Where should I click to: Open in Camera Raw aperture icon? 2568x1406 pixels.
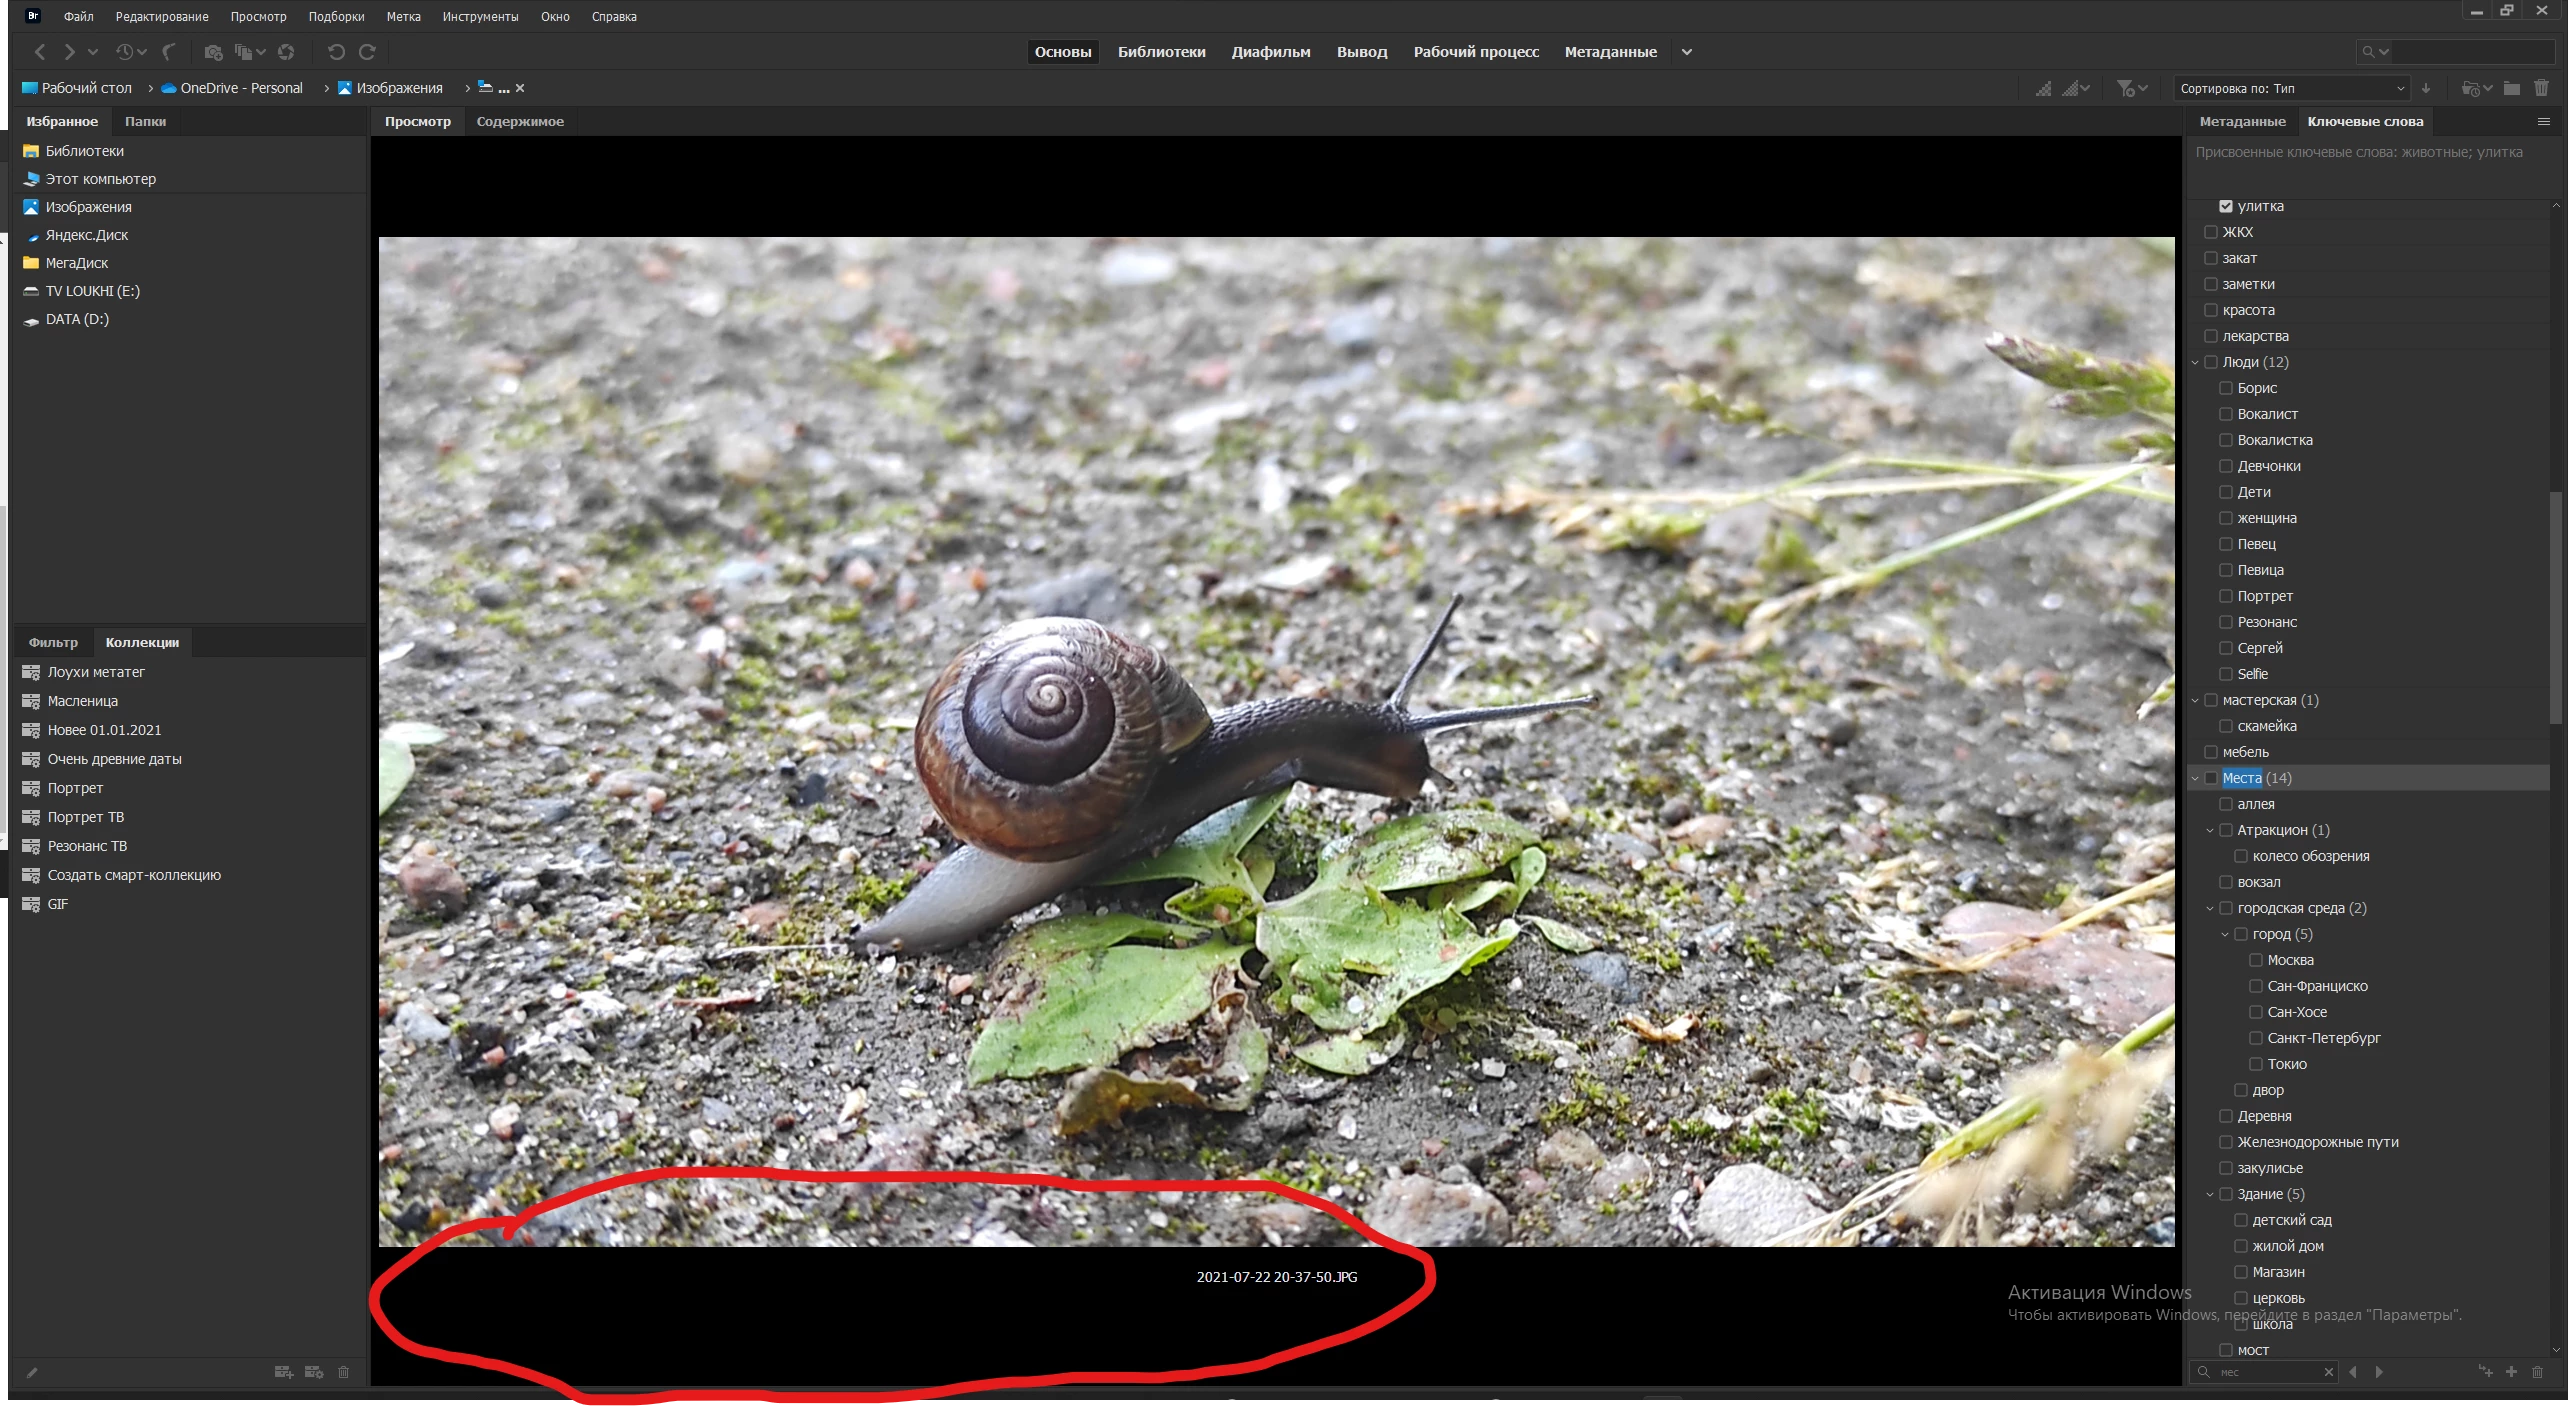tap(286, 52)
